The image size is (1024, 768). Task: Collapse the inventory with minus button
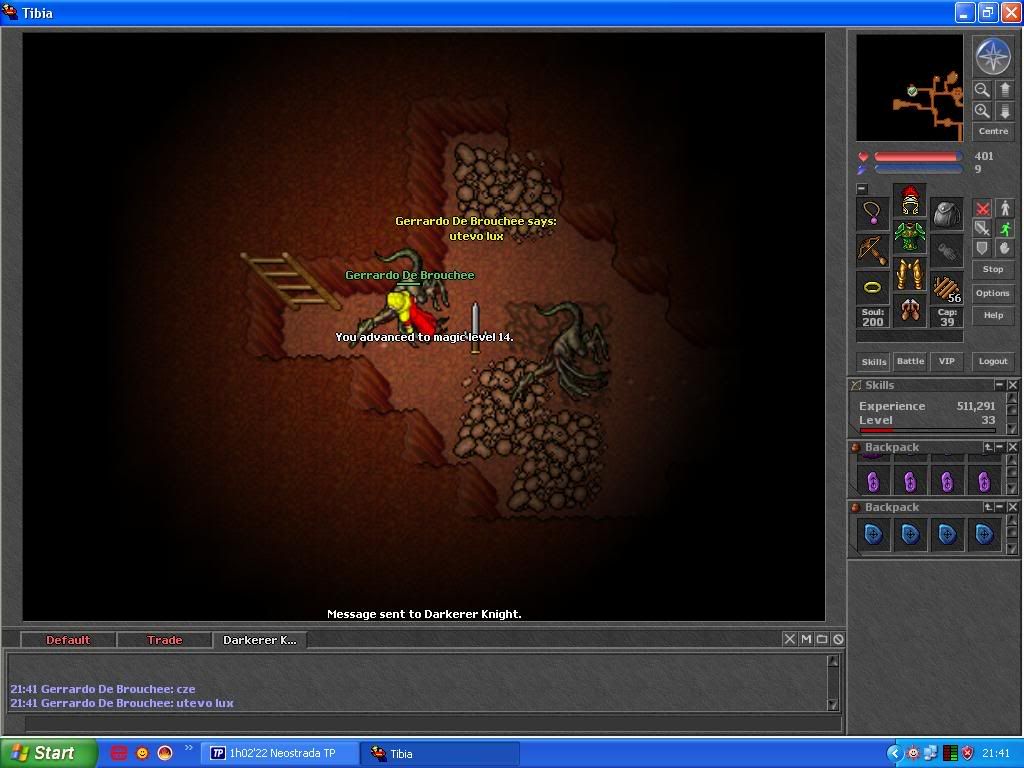click(862, 188)
